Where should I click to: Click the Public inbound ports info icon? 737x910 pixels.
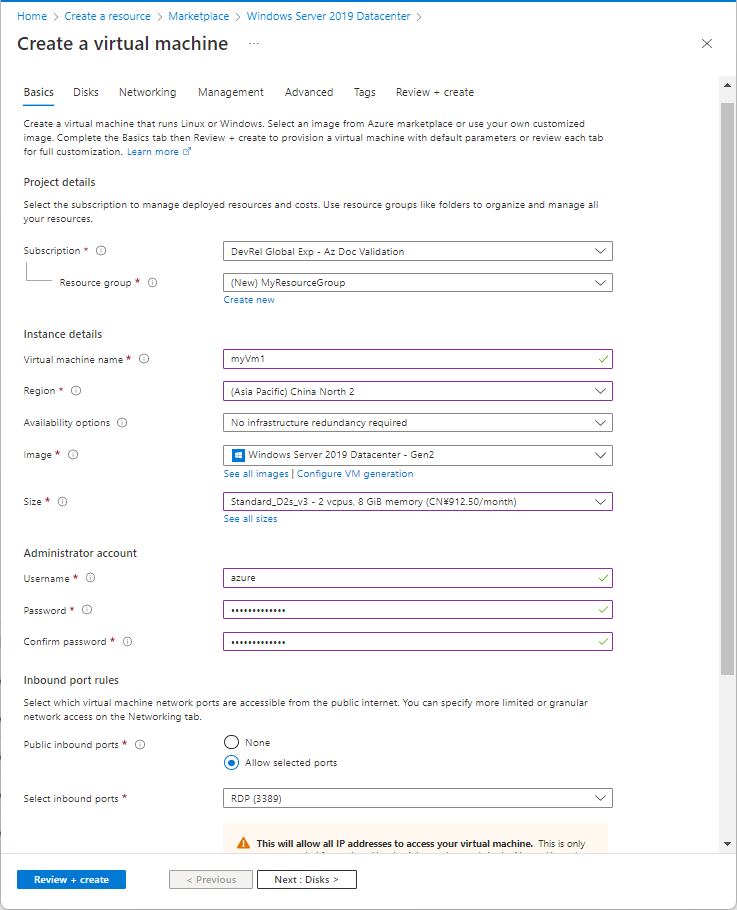point(140,745)
